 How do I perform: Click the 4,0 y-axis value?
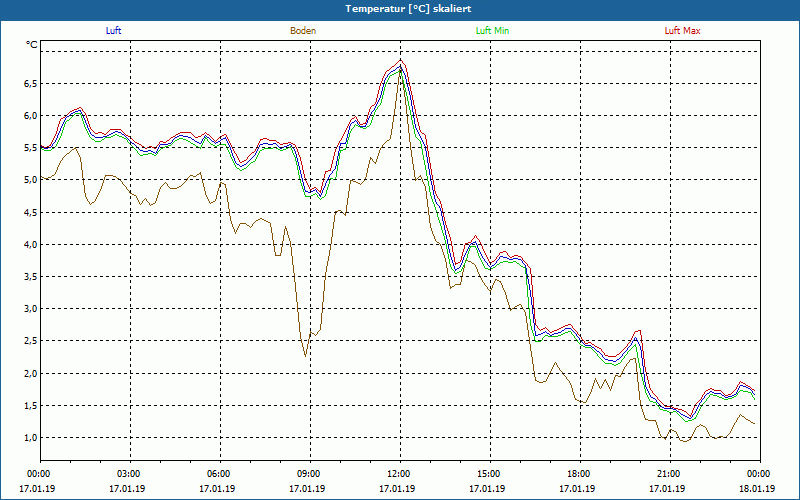tap(31, 244)
